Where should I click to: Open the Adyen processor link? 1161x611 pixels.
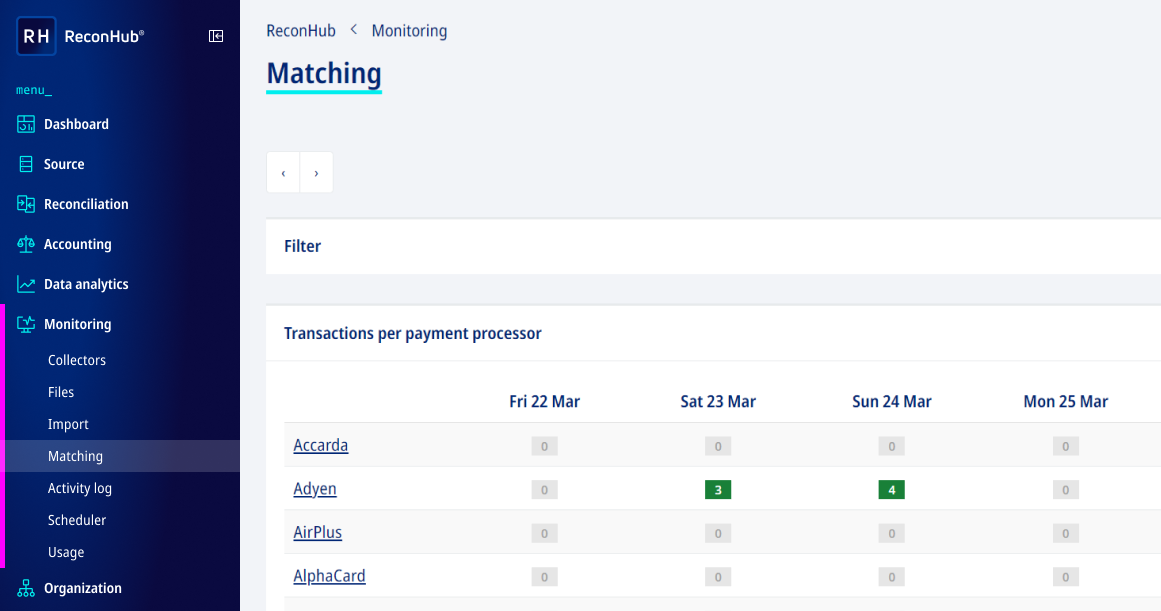click(x=315, y=489)
